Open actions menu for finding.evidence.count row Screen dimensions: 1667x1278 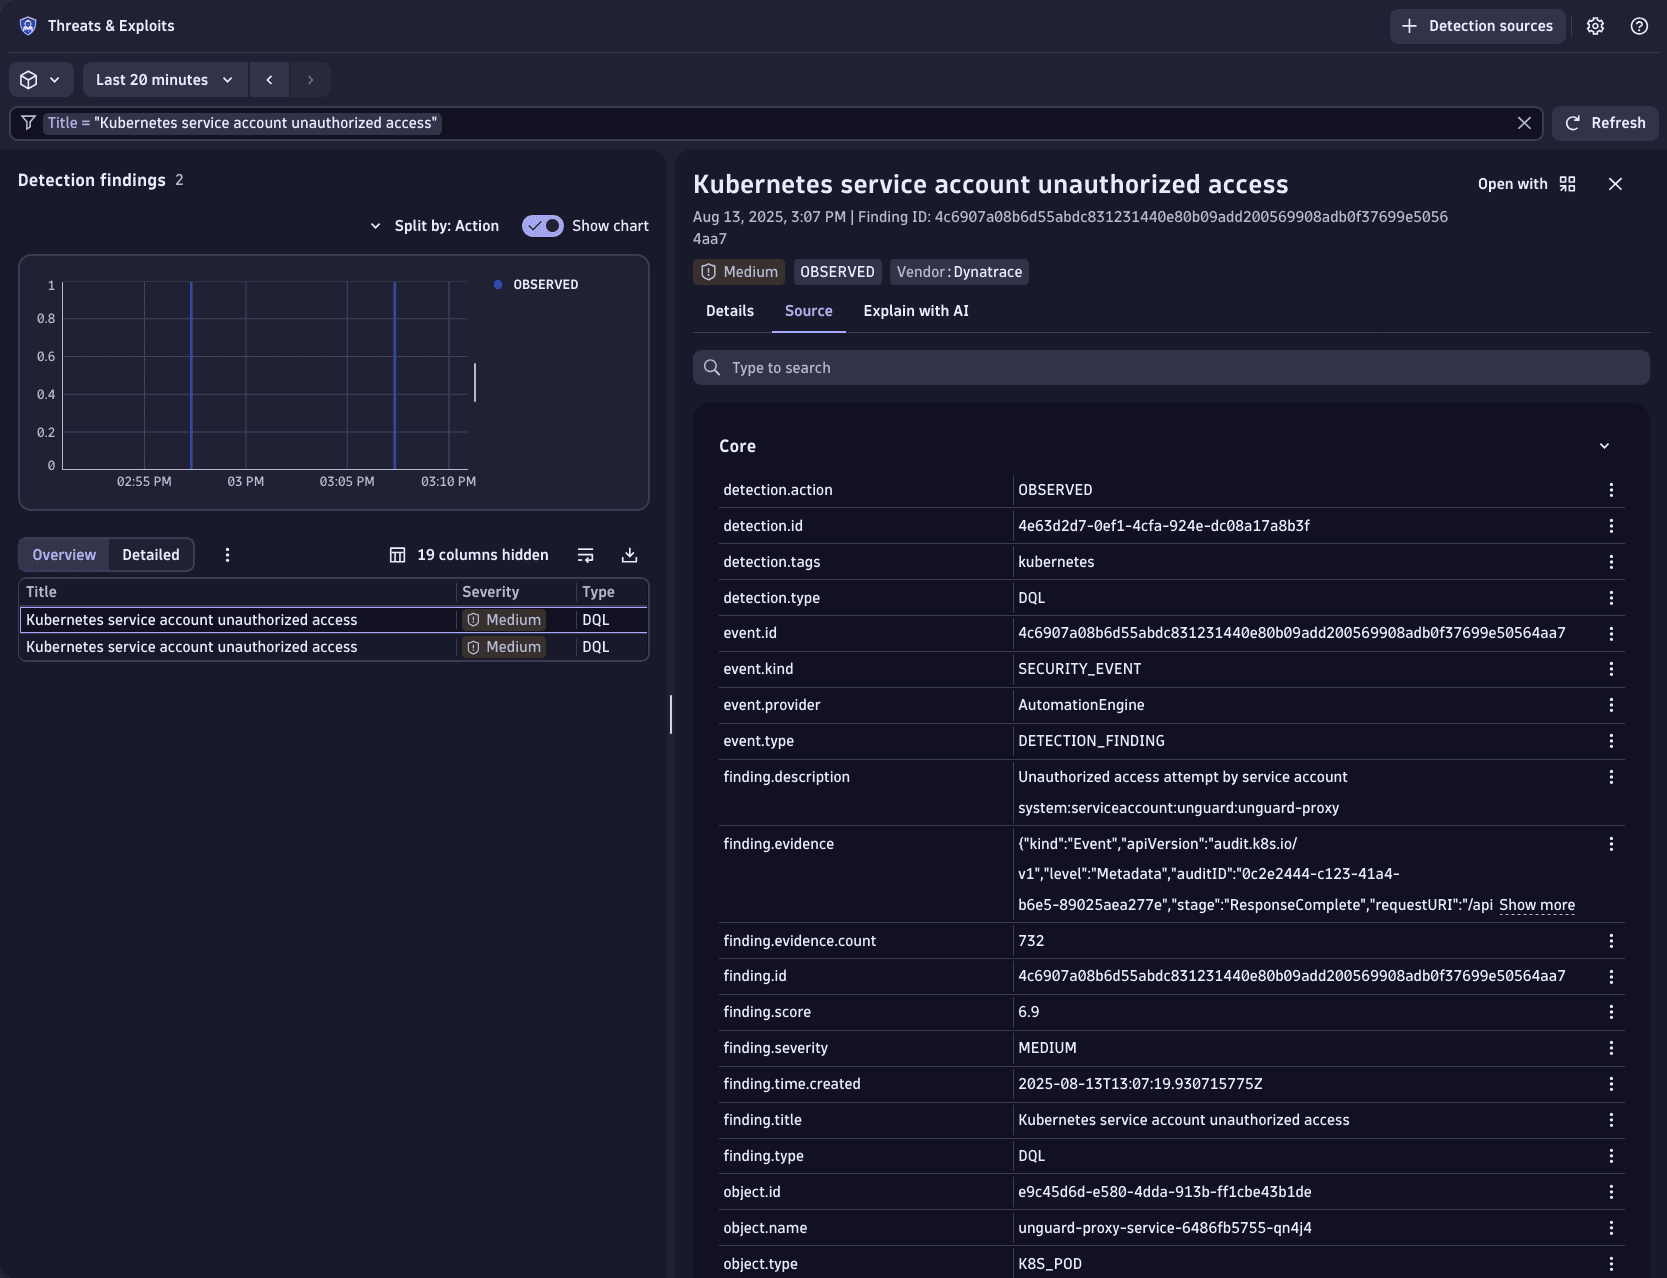(x=1611, y=941)
